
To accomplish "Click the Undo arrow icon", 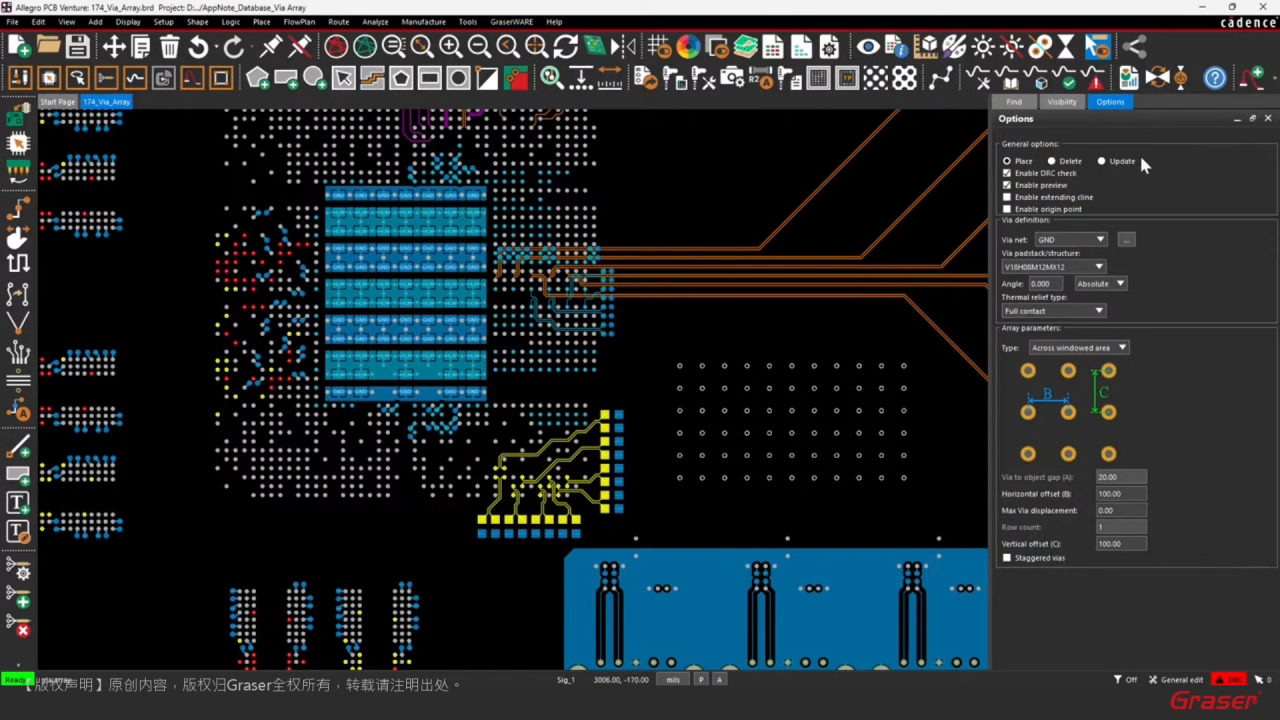I will (199, 46).
